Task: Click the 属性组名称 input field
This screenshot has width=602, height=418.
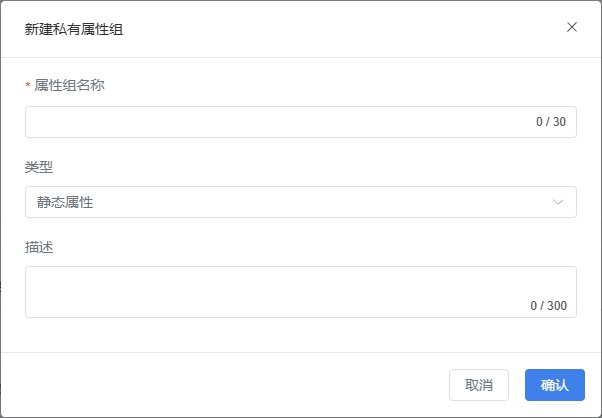Action: tap(270, 122)
